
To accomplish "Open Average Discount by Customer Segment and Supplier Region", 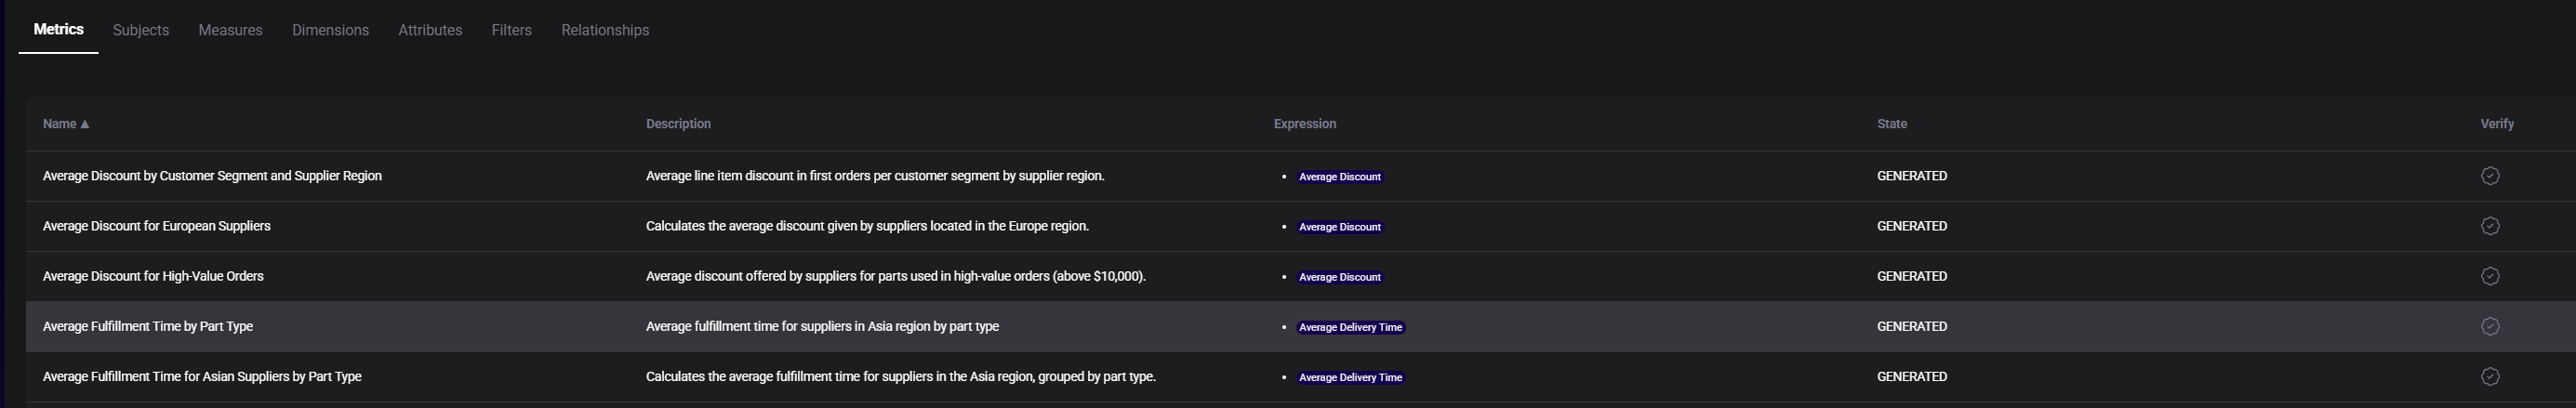I will pos(212,176).
